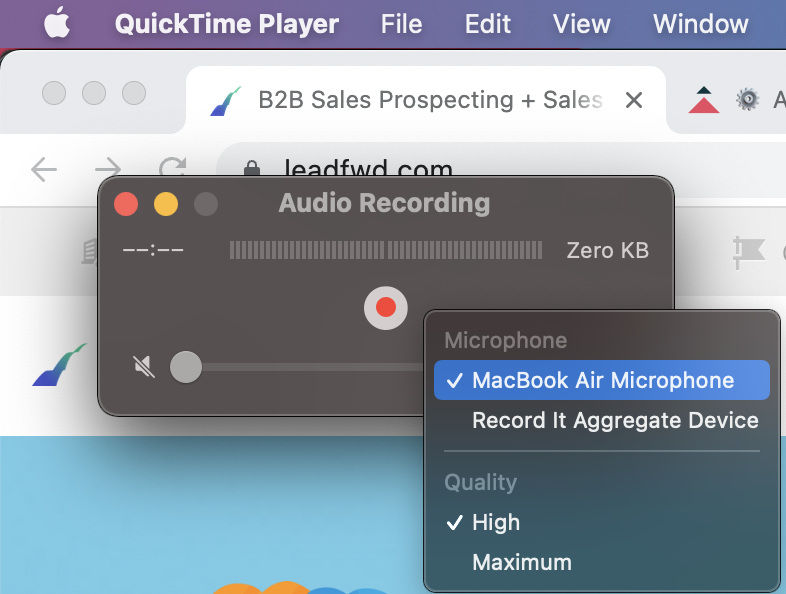This screenshot has width=786, height=594.
Task: Click browser back arrow
Action: pyautogui.click(x=44, y=169)
